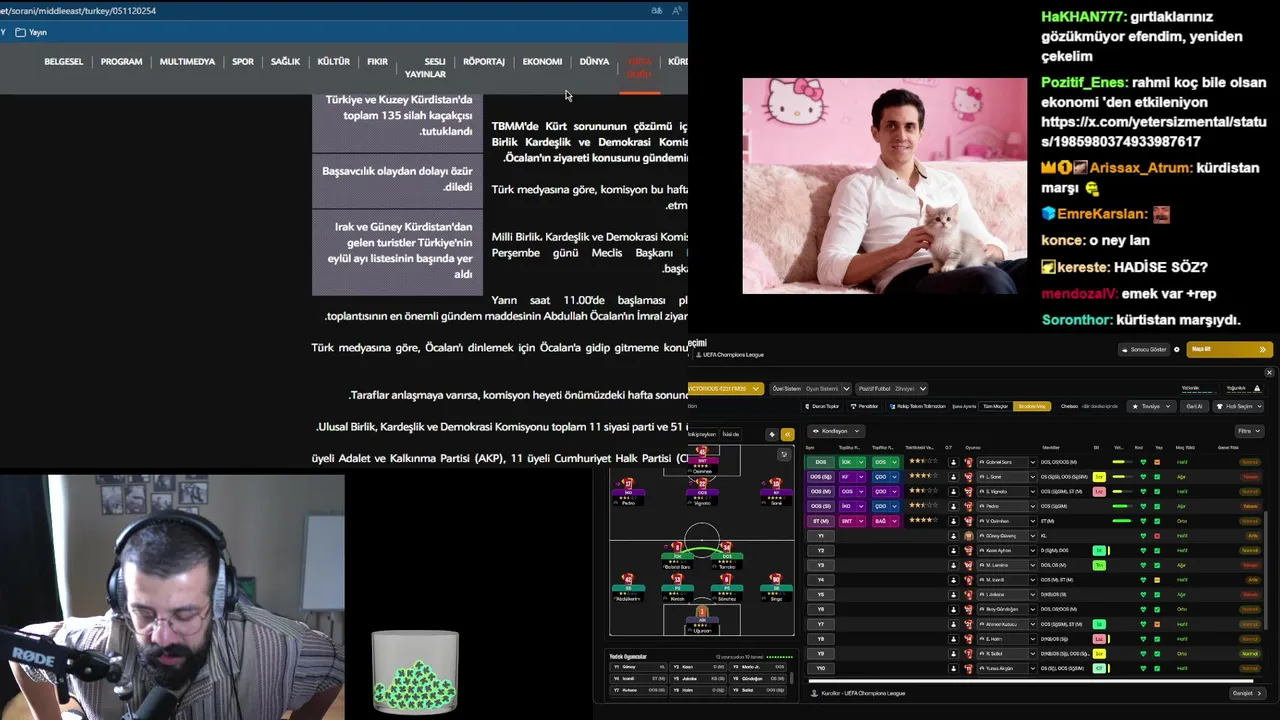Switch to the İkisi de tab
The height and width of the screenshot is (720, 1280).
731,434
